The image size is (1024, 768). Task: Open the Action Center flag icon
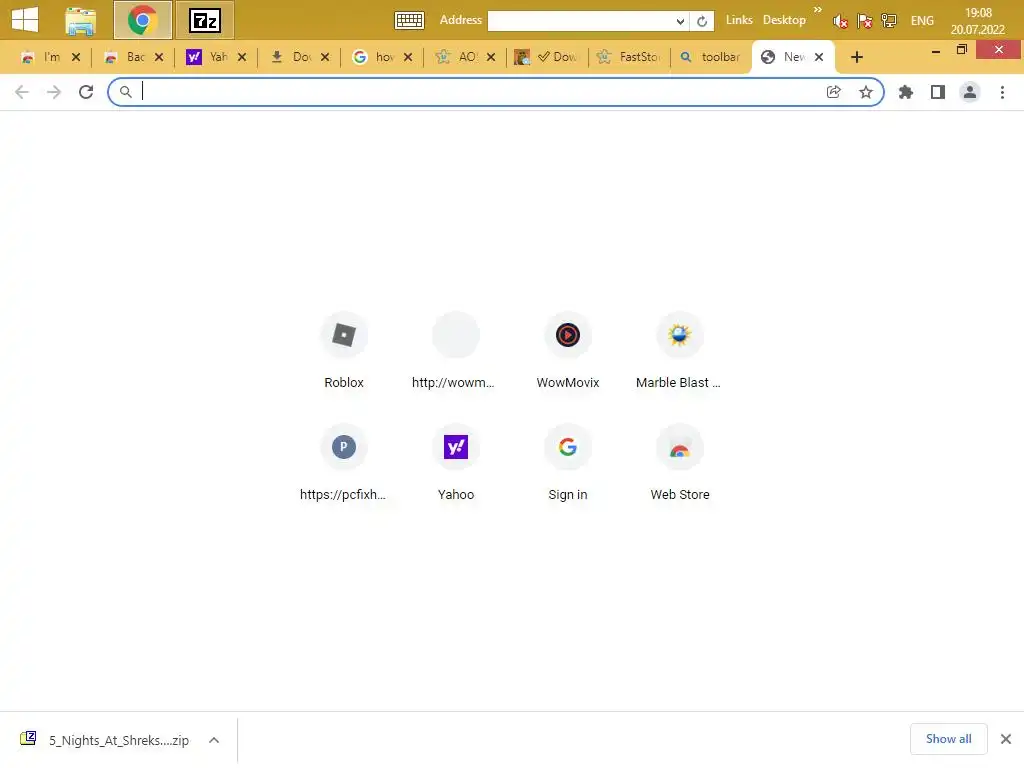click(864, 21)
